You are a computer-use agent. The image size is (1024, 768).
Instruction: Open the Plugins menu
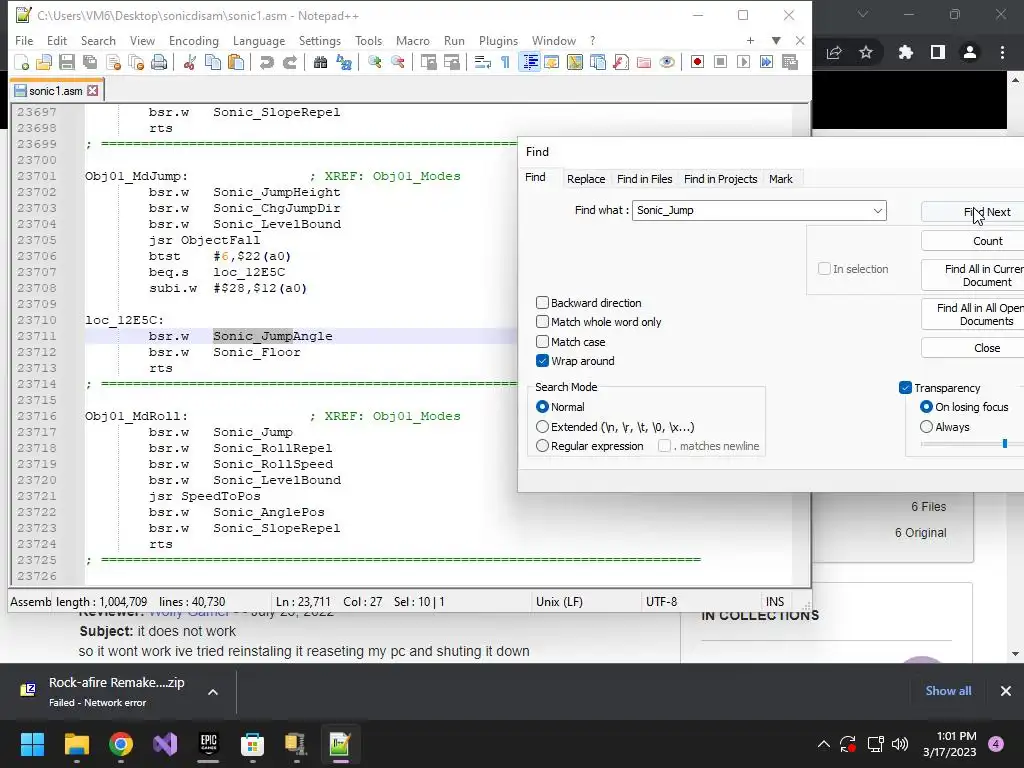click(x=498, y=40)
